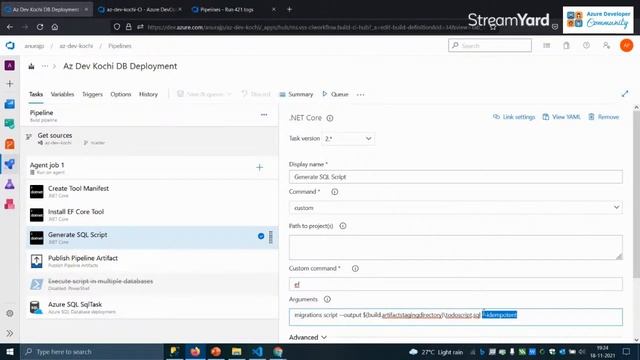Open Repos from the left sidebar

click(x=10, y=124)
